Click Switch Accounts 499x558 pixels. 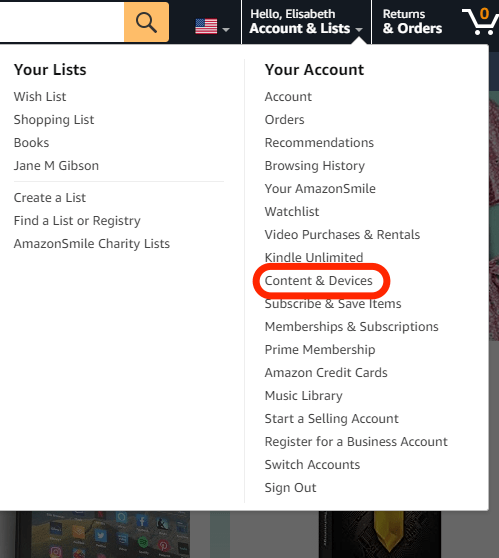point(312,465)
